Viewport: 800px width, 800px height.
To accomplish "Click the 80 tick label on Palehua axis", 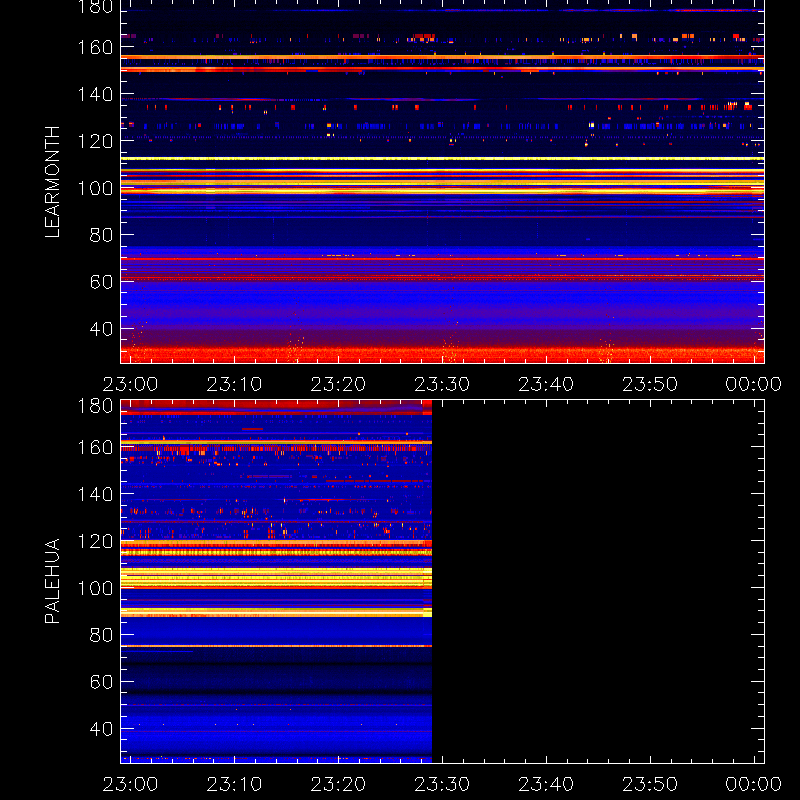I will tap(101, 635).
